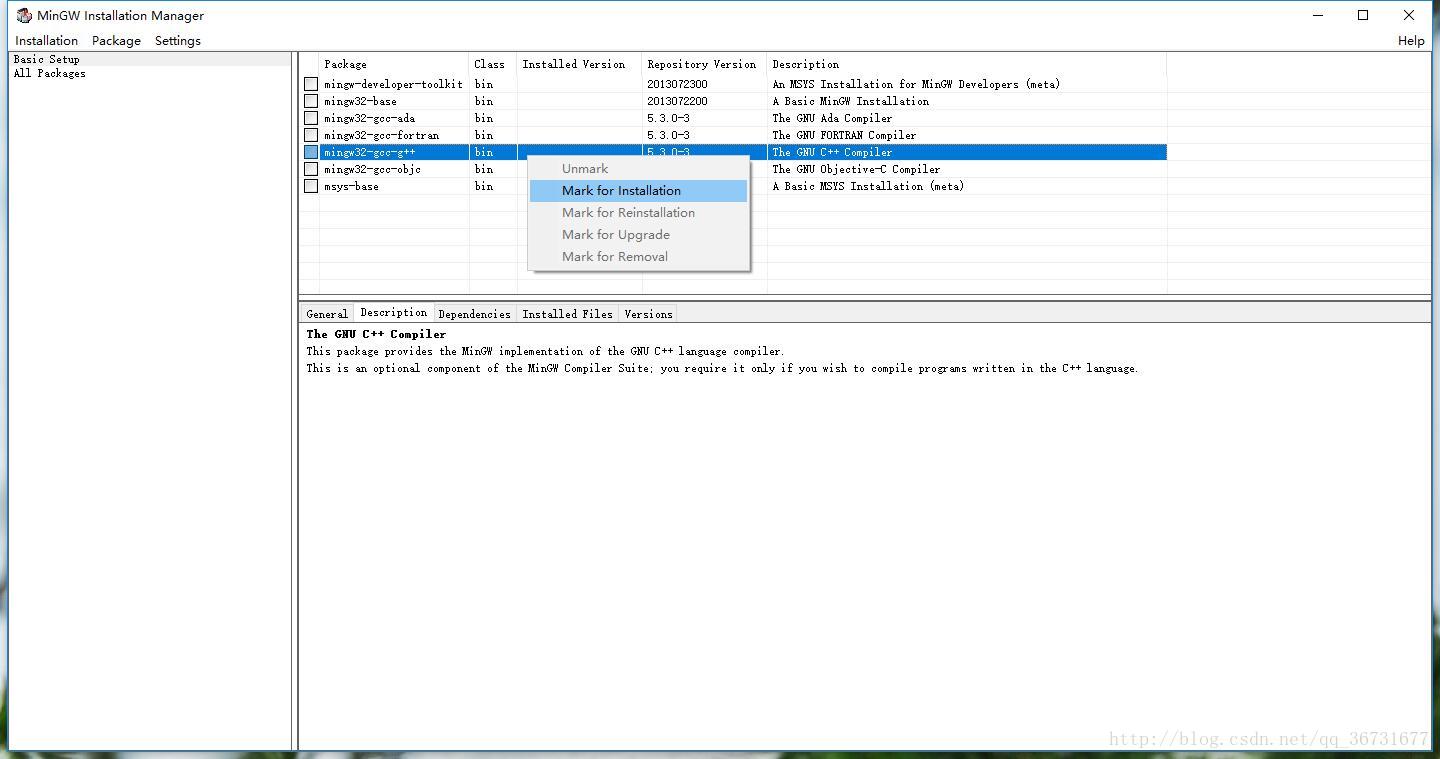Switch to the Dependencies tab

pos(475,314)
